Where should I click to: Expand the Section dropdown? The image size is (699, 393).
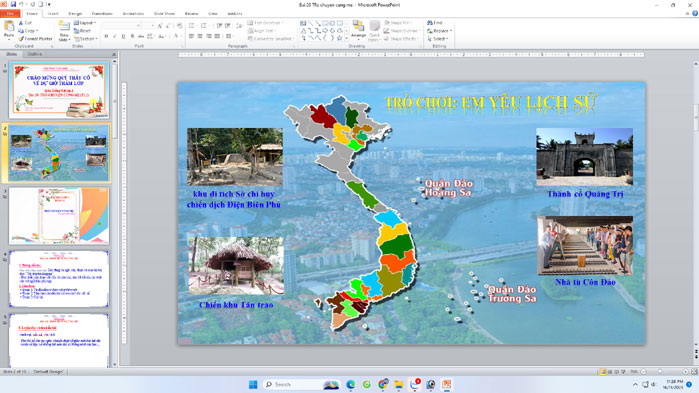[86, 39]
